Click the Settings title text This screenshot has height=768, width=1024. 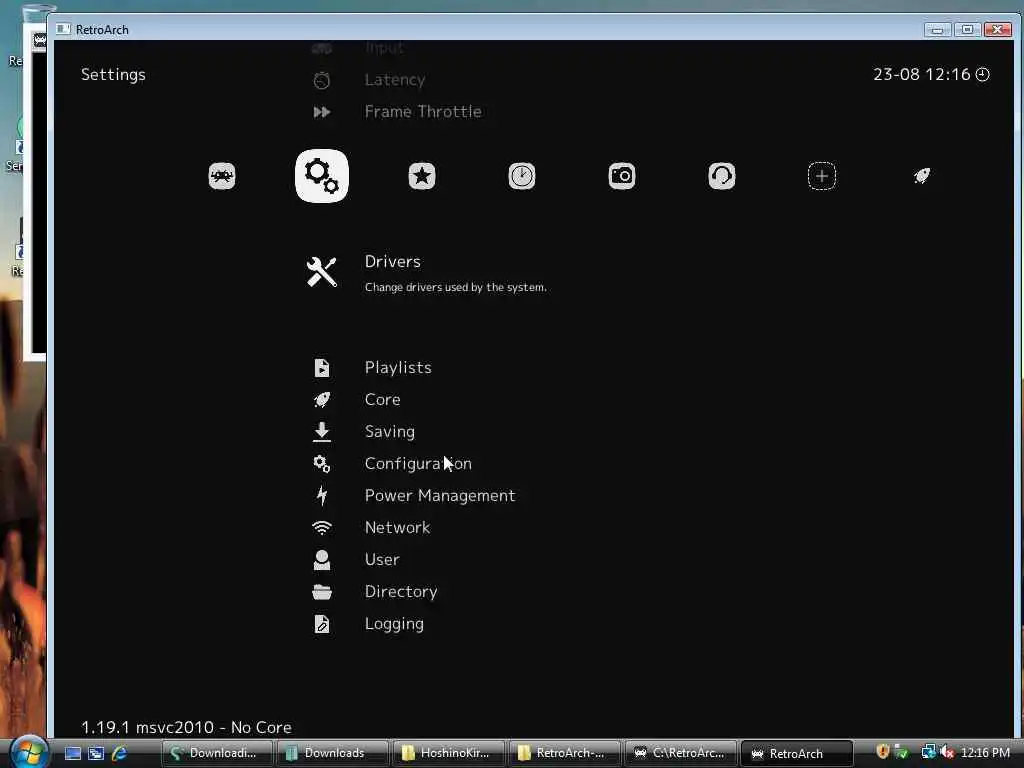pos(113,75)
